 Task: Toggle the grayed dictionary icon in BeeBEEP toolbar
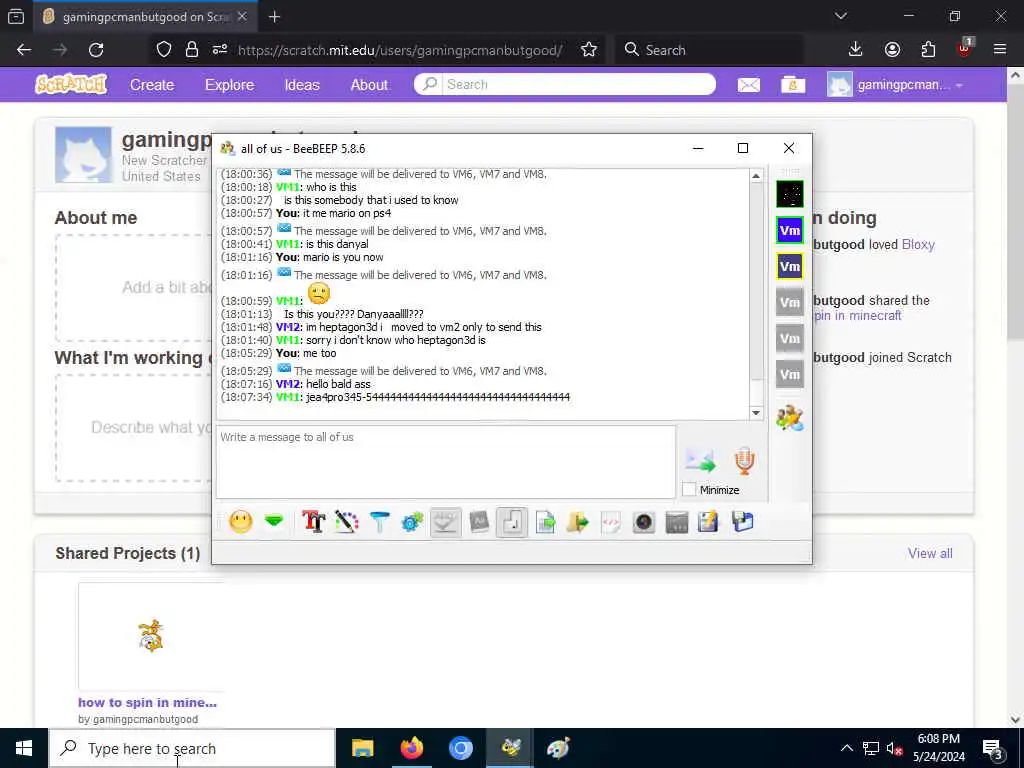coord(479,522)
